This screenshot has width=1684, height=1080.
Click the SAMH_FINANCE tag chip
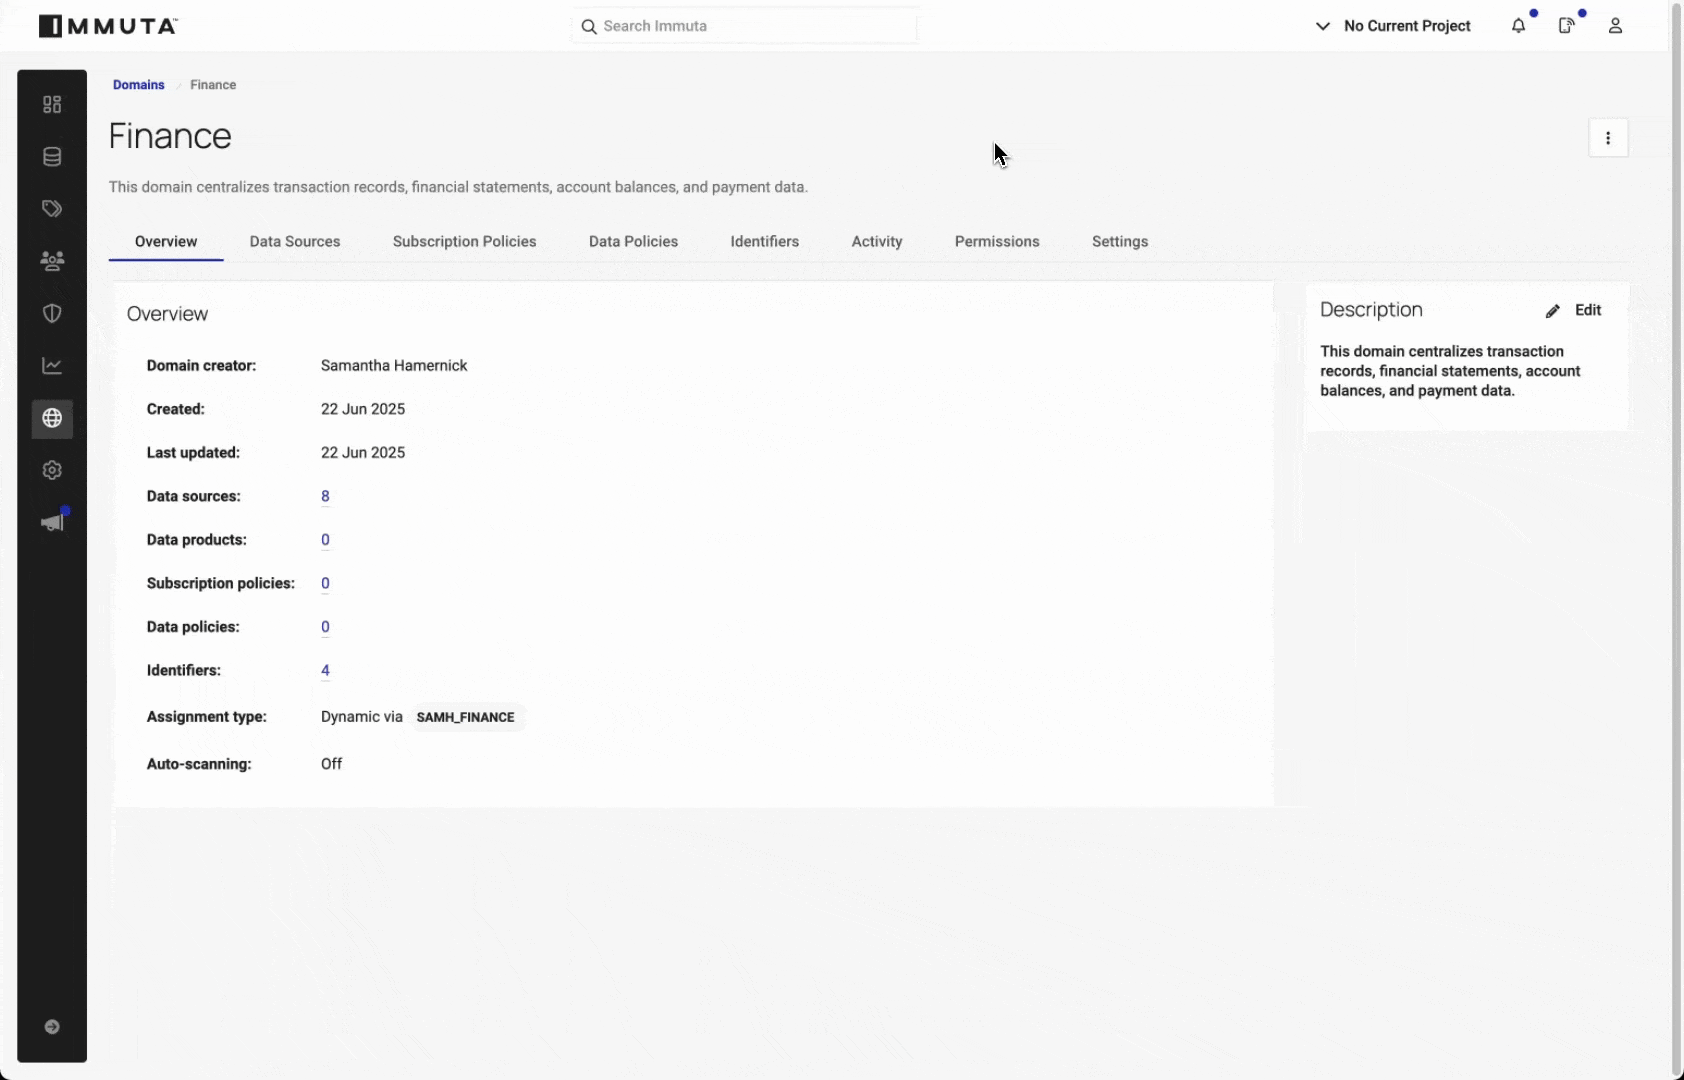pyautogui.click(x=466, y=717)
